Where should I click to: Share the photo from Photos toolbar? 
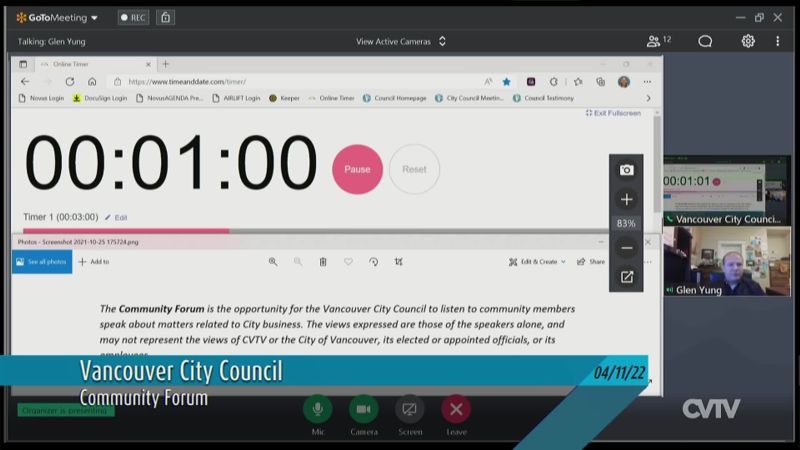coord(591,262)
